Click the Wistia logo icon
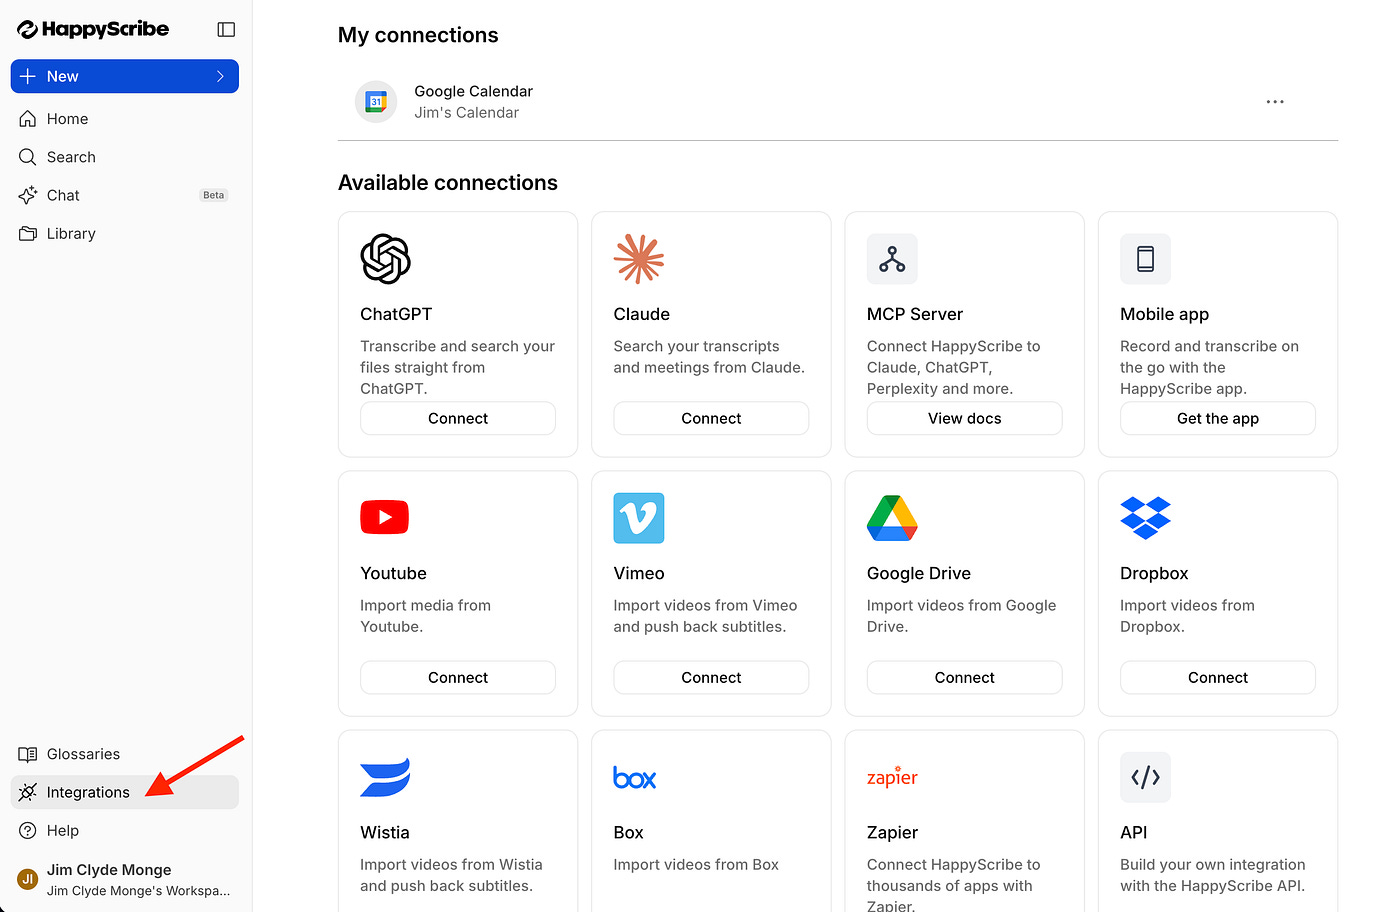 coord(385,777)
